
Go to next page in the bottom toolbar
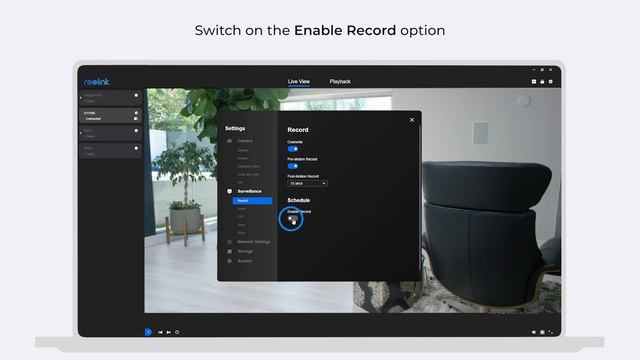point(169,332)
